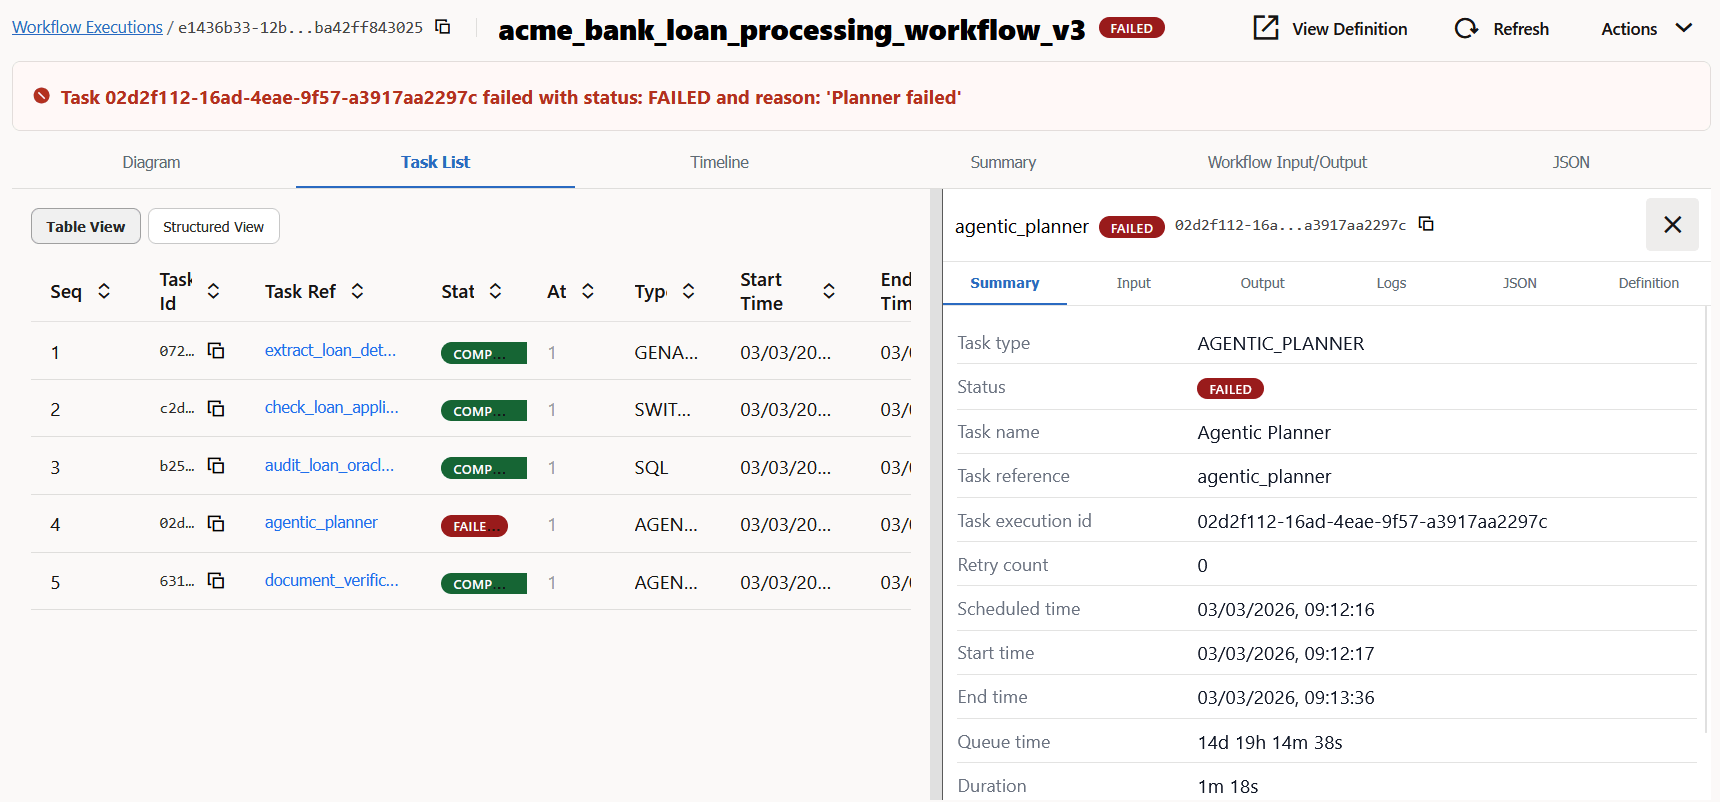Click the Refresh circular arrow icon
This screenshot has width=1720, height=802.
(1466, 28)
